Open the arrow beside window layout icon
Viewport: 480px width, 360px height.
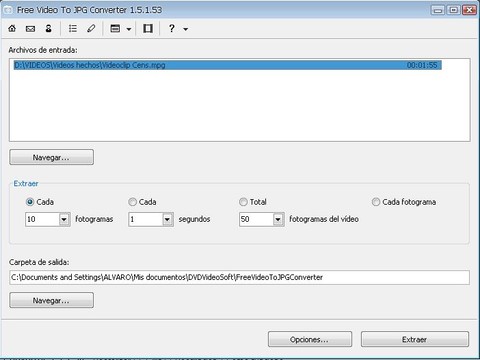129,29
